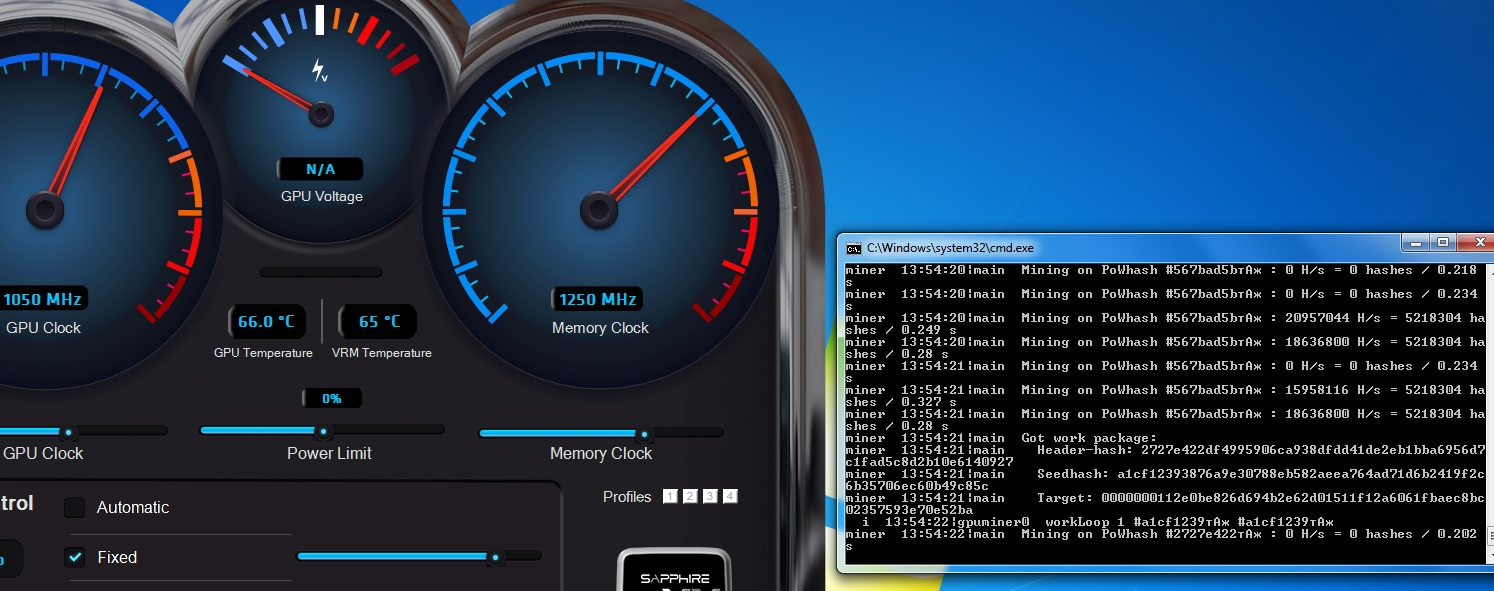Uncheck the Fixed fan checkbox

[x=75, y=557]
